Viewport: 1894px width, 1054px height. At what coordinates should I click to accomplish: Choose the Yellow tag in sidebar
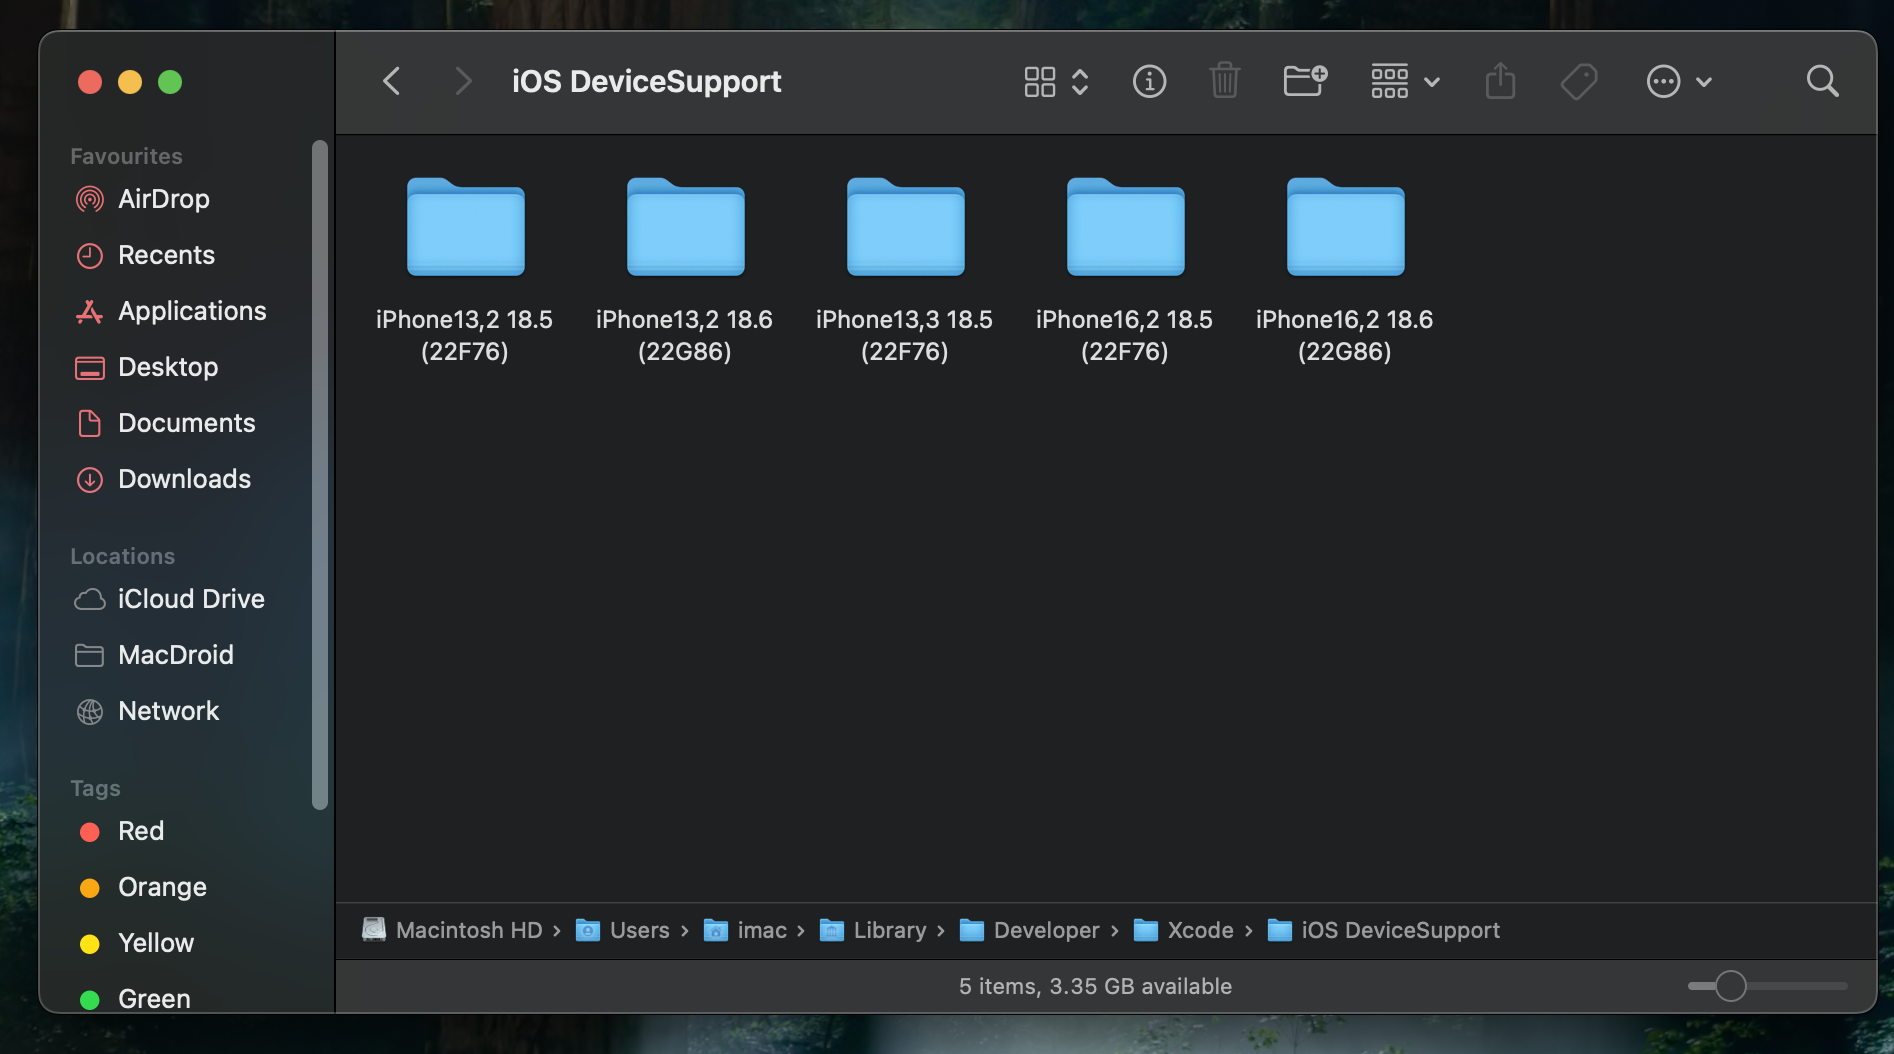point(155,943)
